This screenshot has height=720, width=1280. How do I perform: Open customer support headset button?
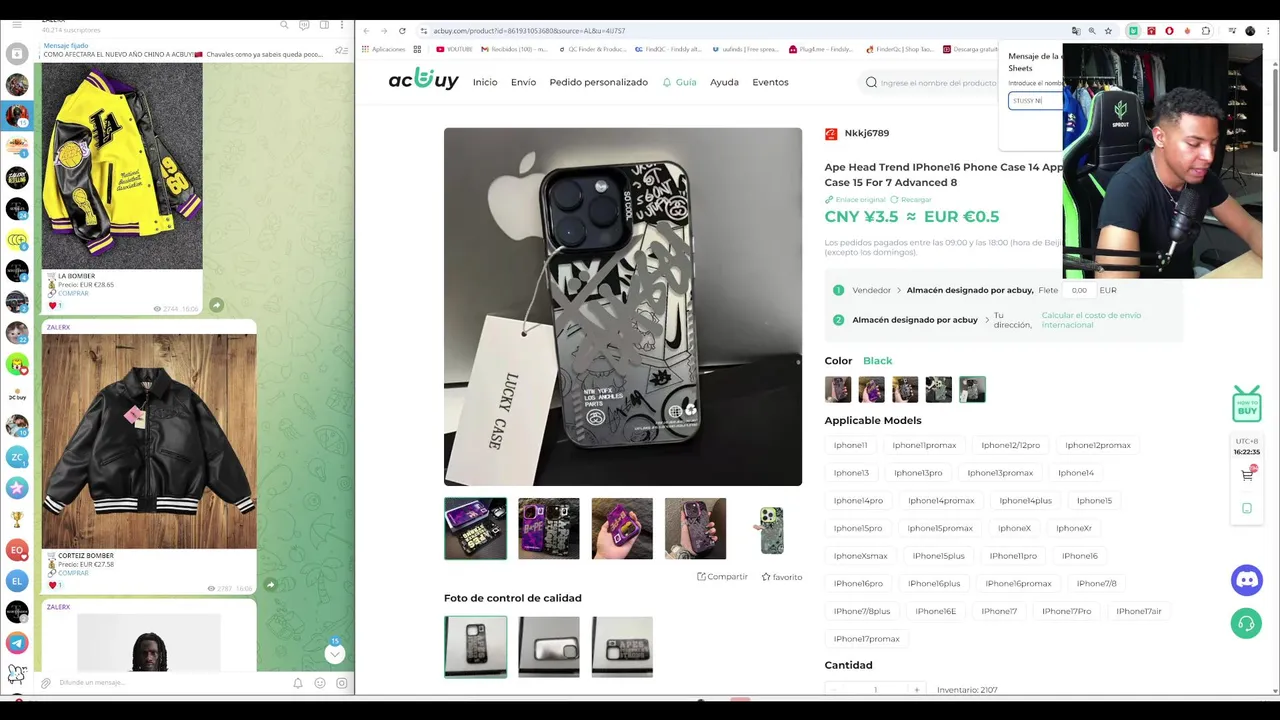pyautogui.click(x=1246, y=623)
